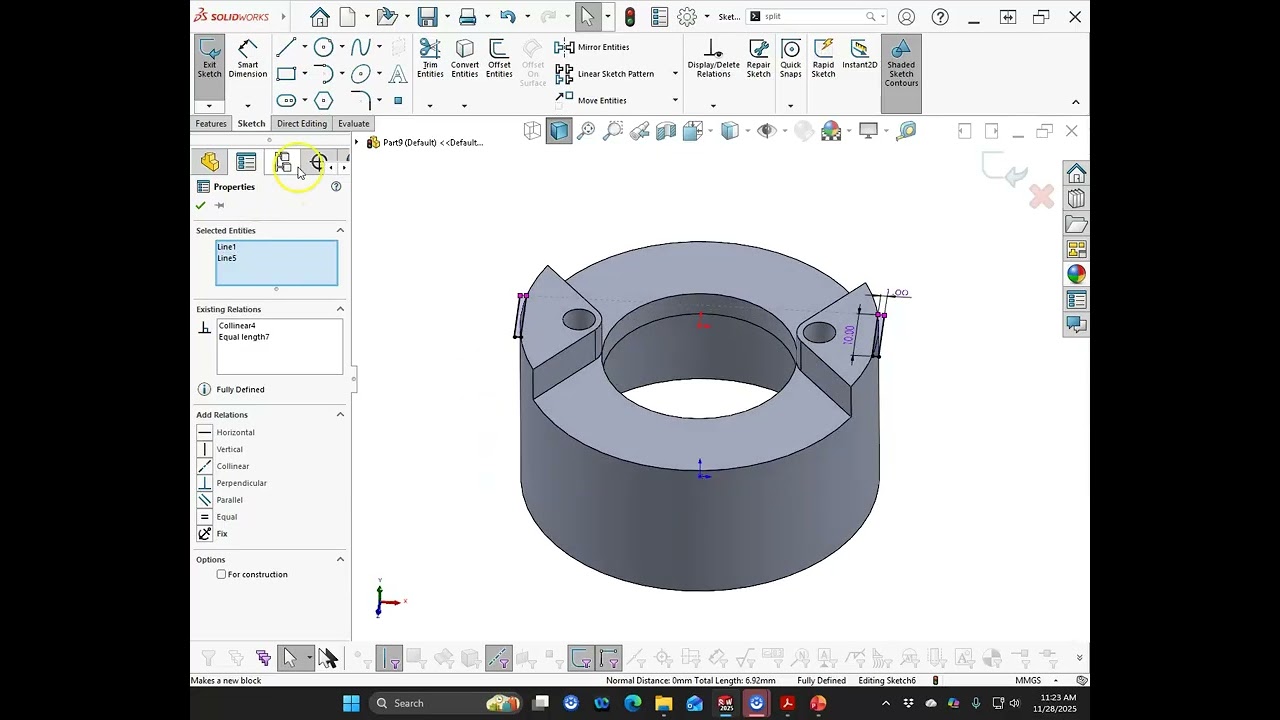Select the Line sketch tool

pos(285,47)
